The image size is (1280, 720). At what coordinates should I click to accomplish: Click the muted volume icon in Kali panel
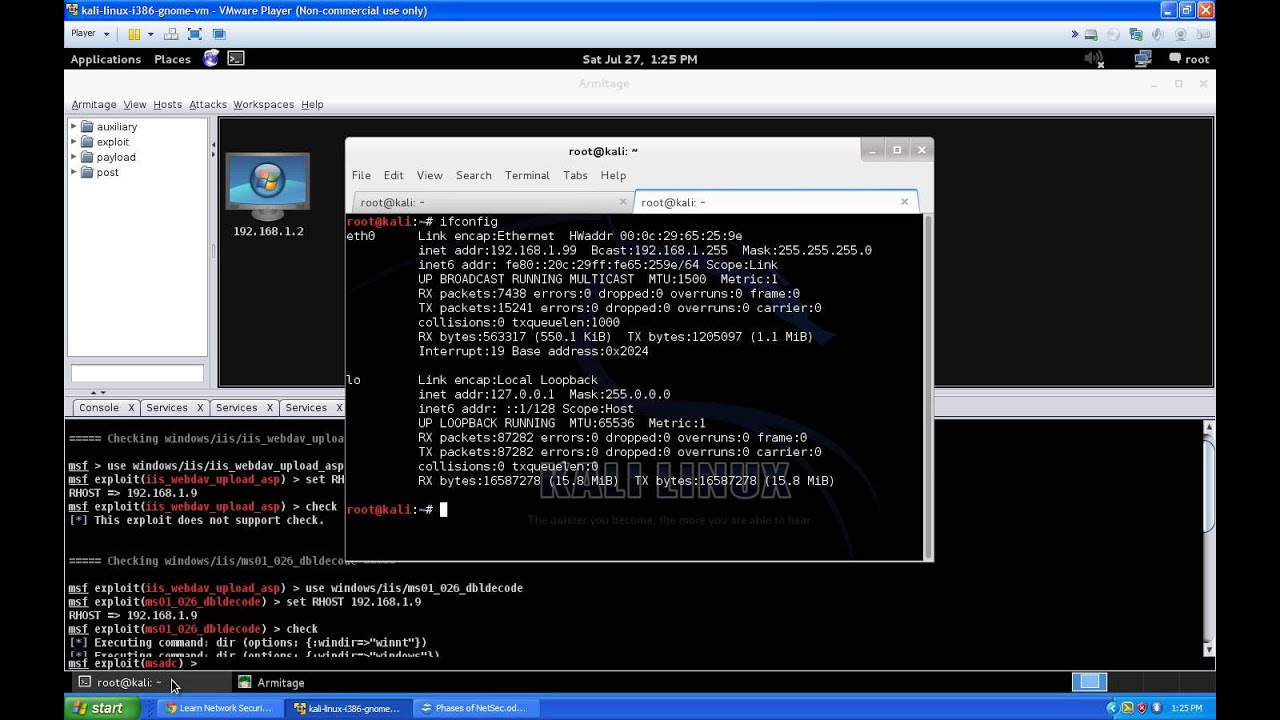[1093, 59]
